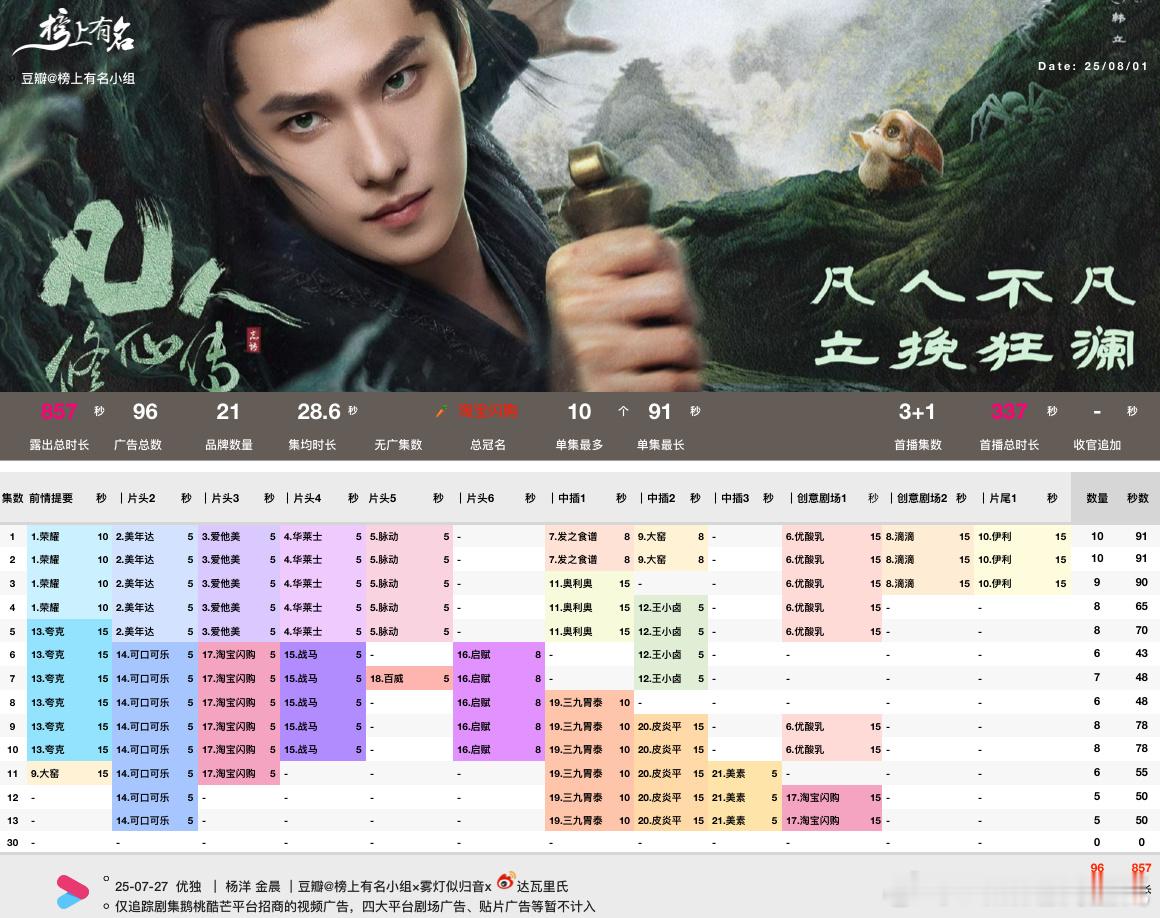Click 20.皮炎平 in the episode 9 row
1160x918 pixels.
659,726
